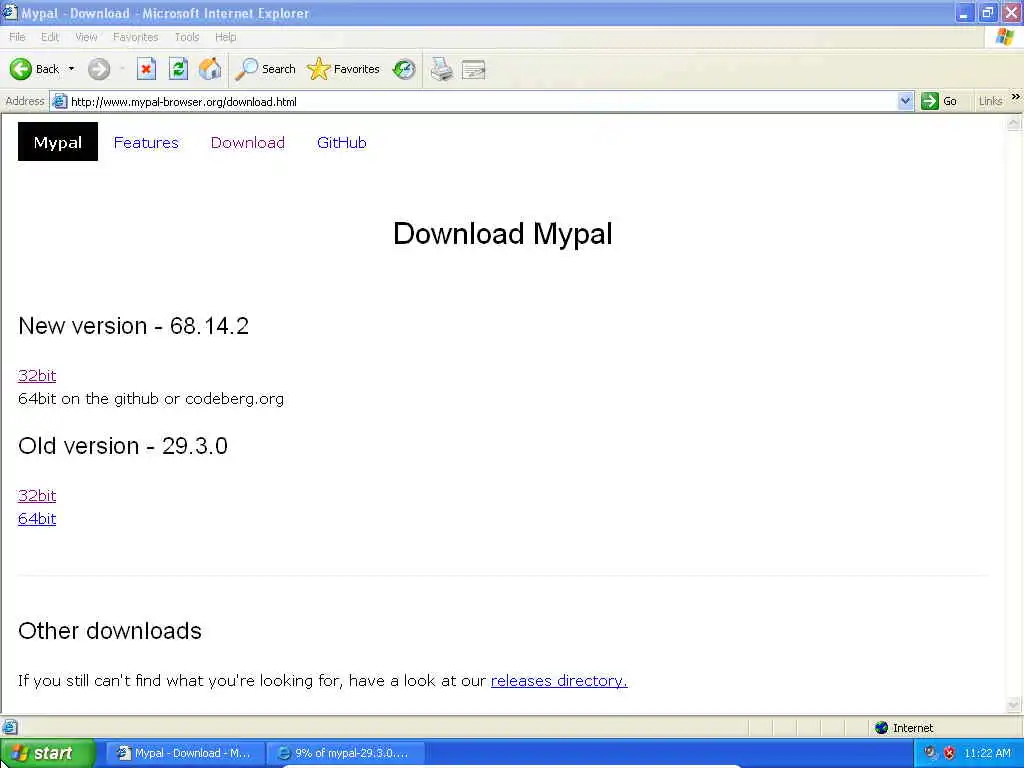The width and height of the screenshot is (1024, 768).
Task: Open the History clock icon
Action: [404, 69]
